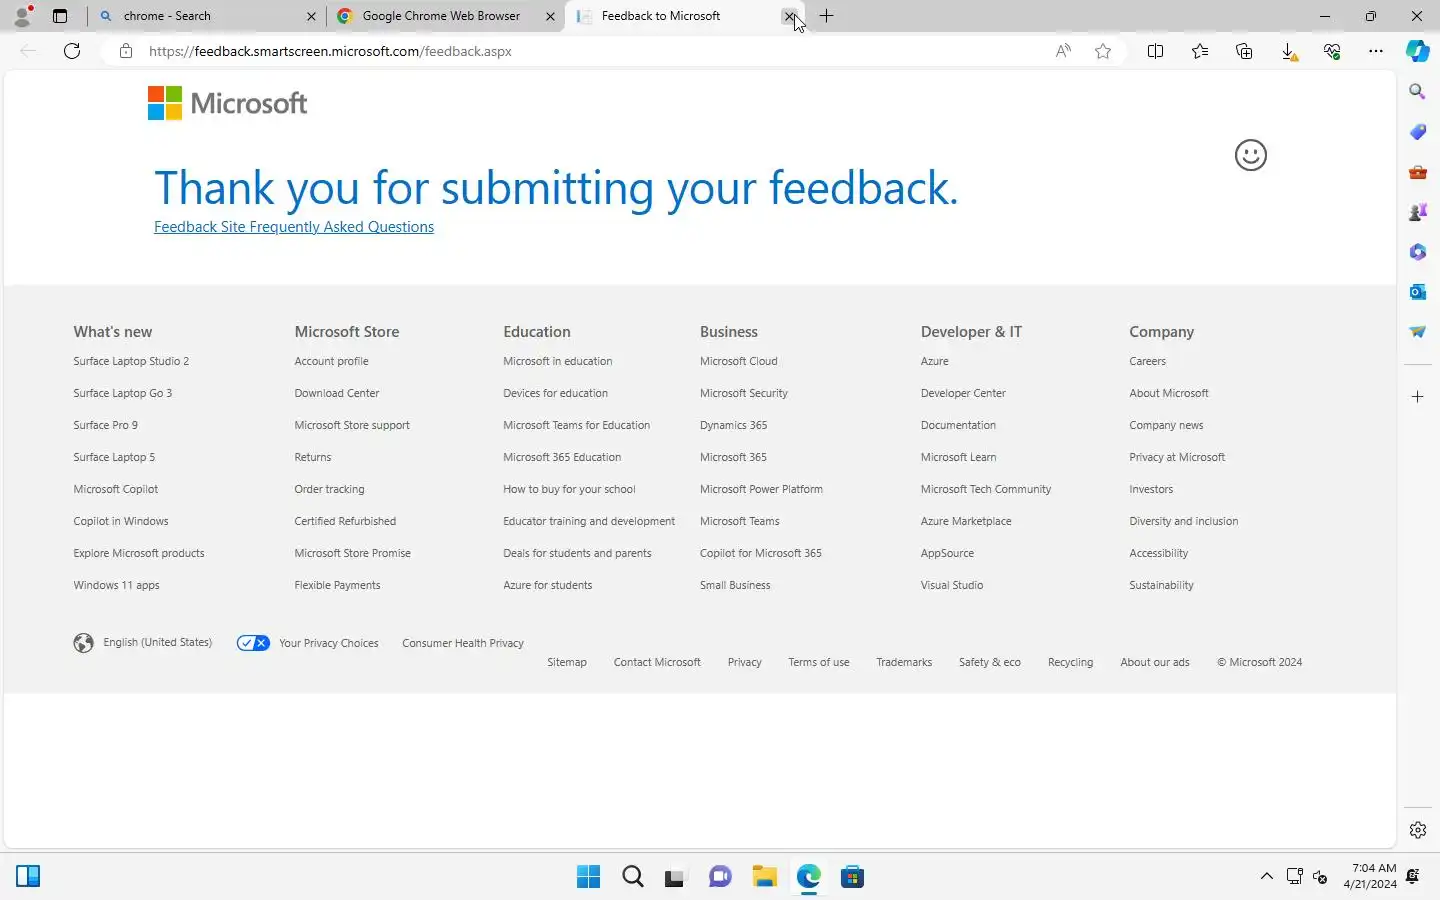Open taskbar Search magnifier
1440x900 pixels.
(x=633, y=877)
